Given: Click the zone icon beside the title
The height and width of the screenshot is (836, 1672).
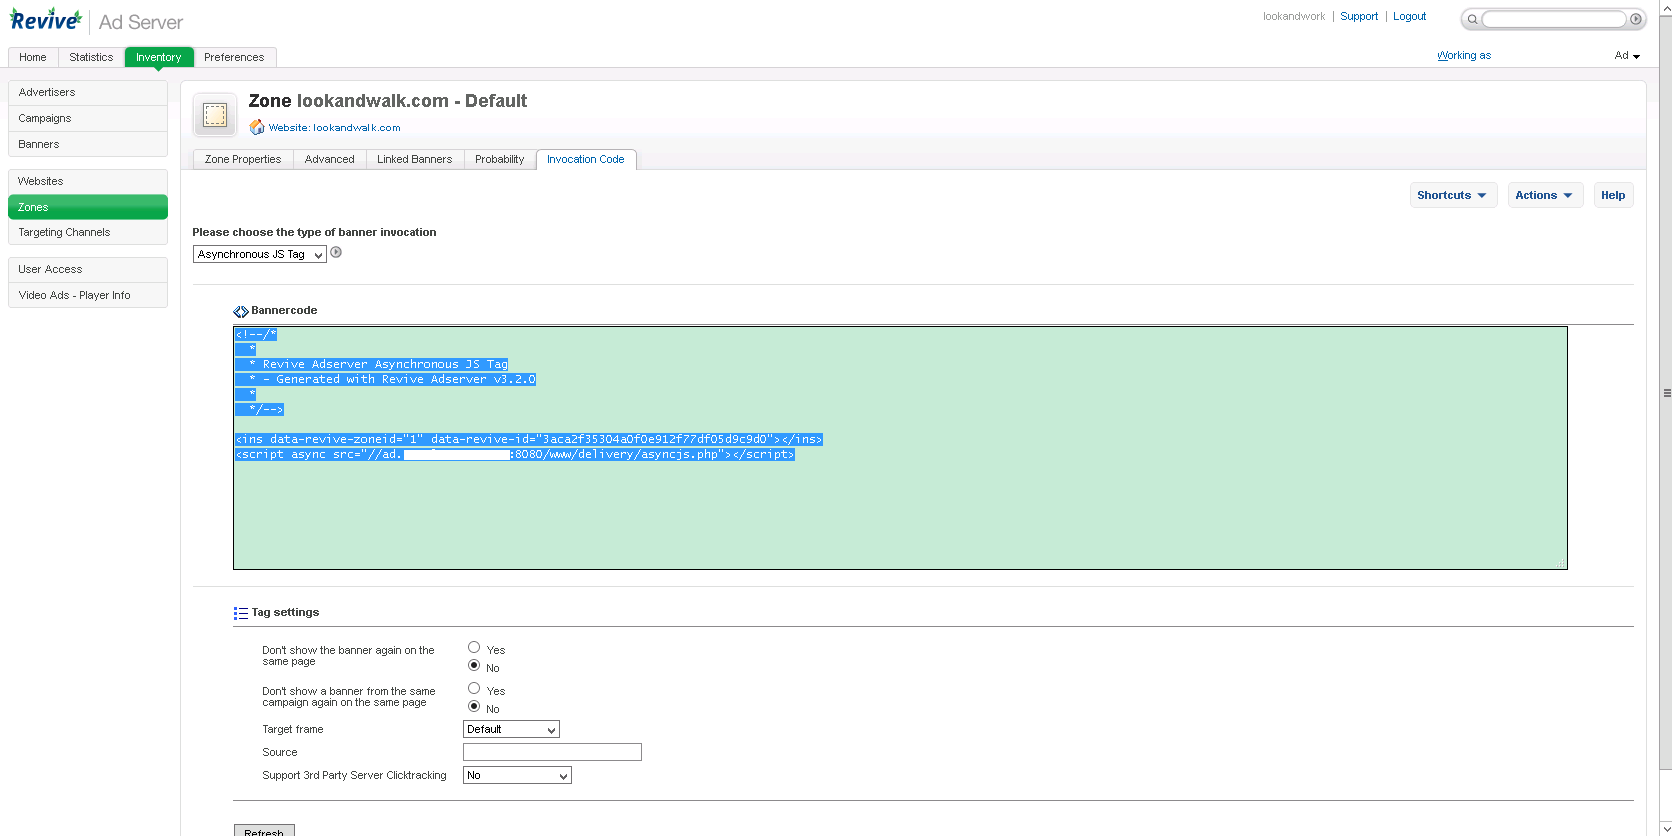Looking at the screenshot, I should (215, 115).
